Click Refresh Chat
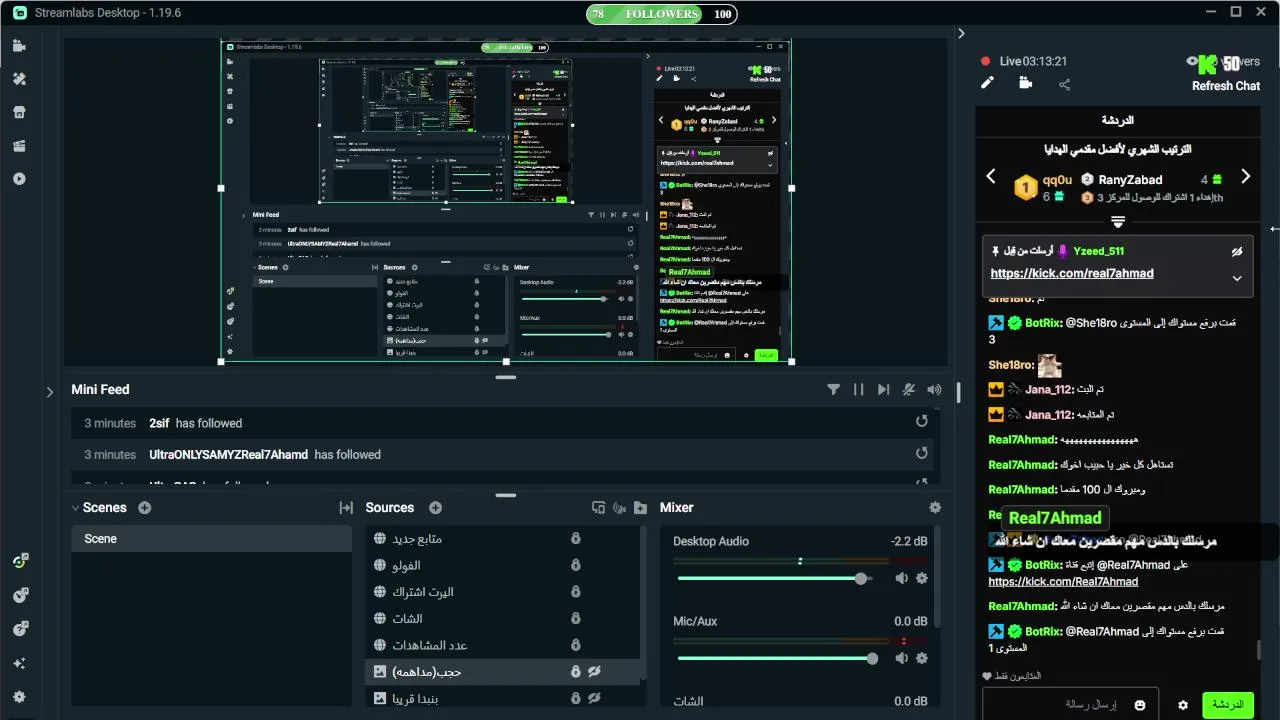 1226,86
